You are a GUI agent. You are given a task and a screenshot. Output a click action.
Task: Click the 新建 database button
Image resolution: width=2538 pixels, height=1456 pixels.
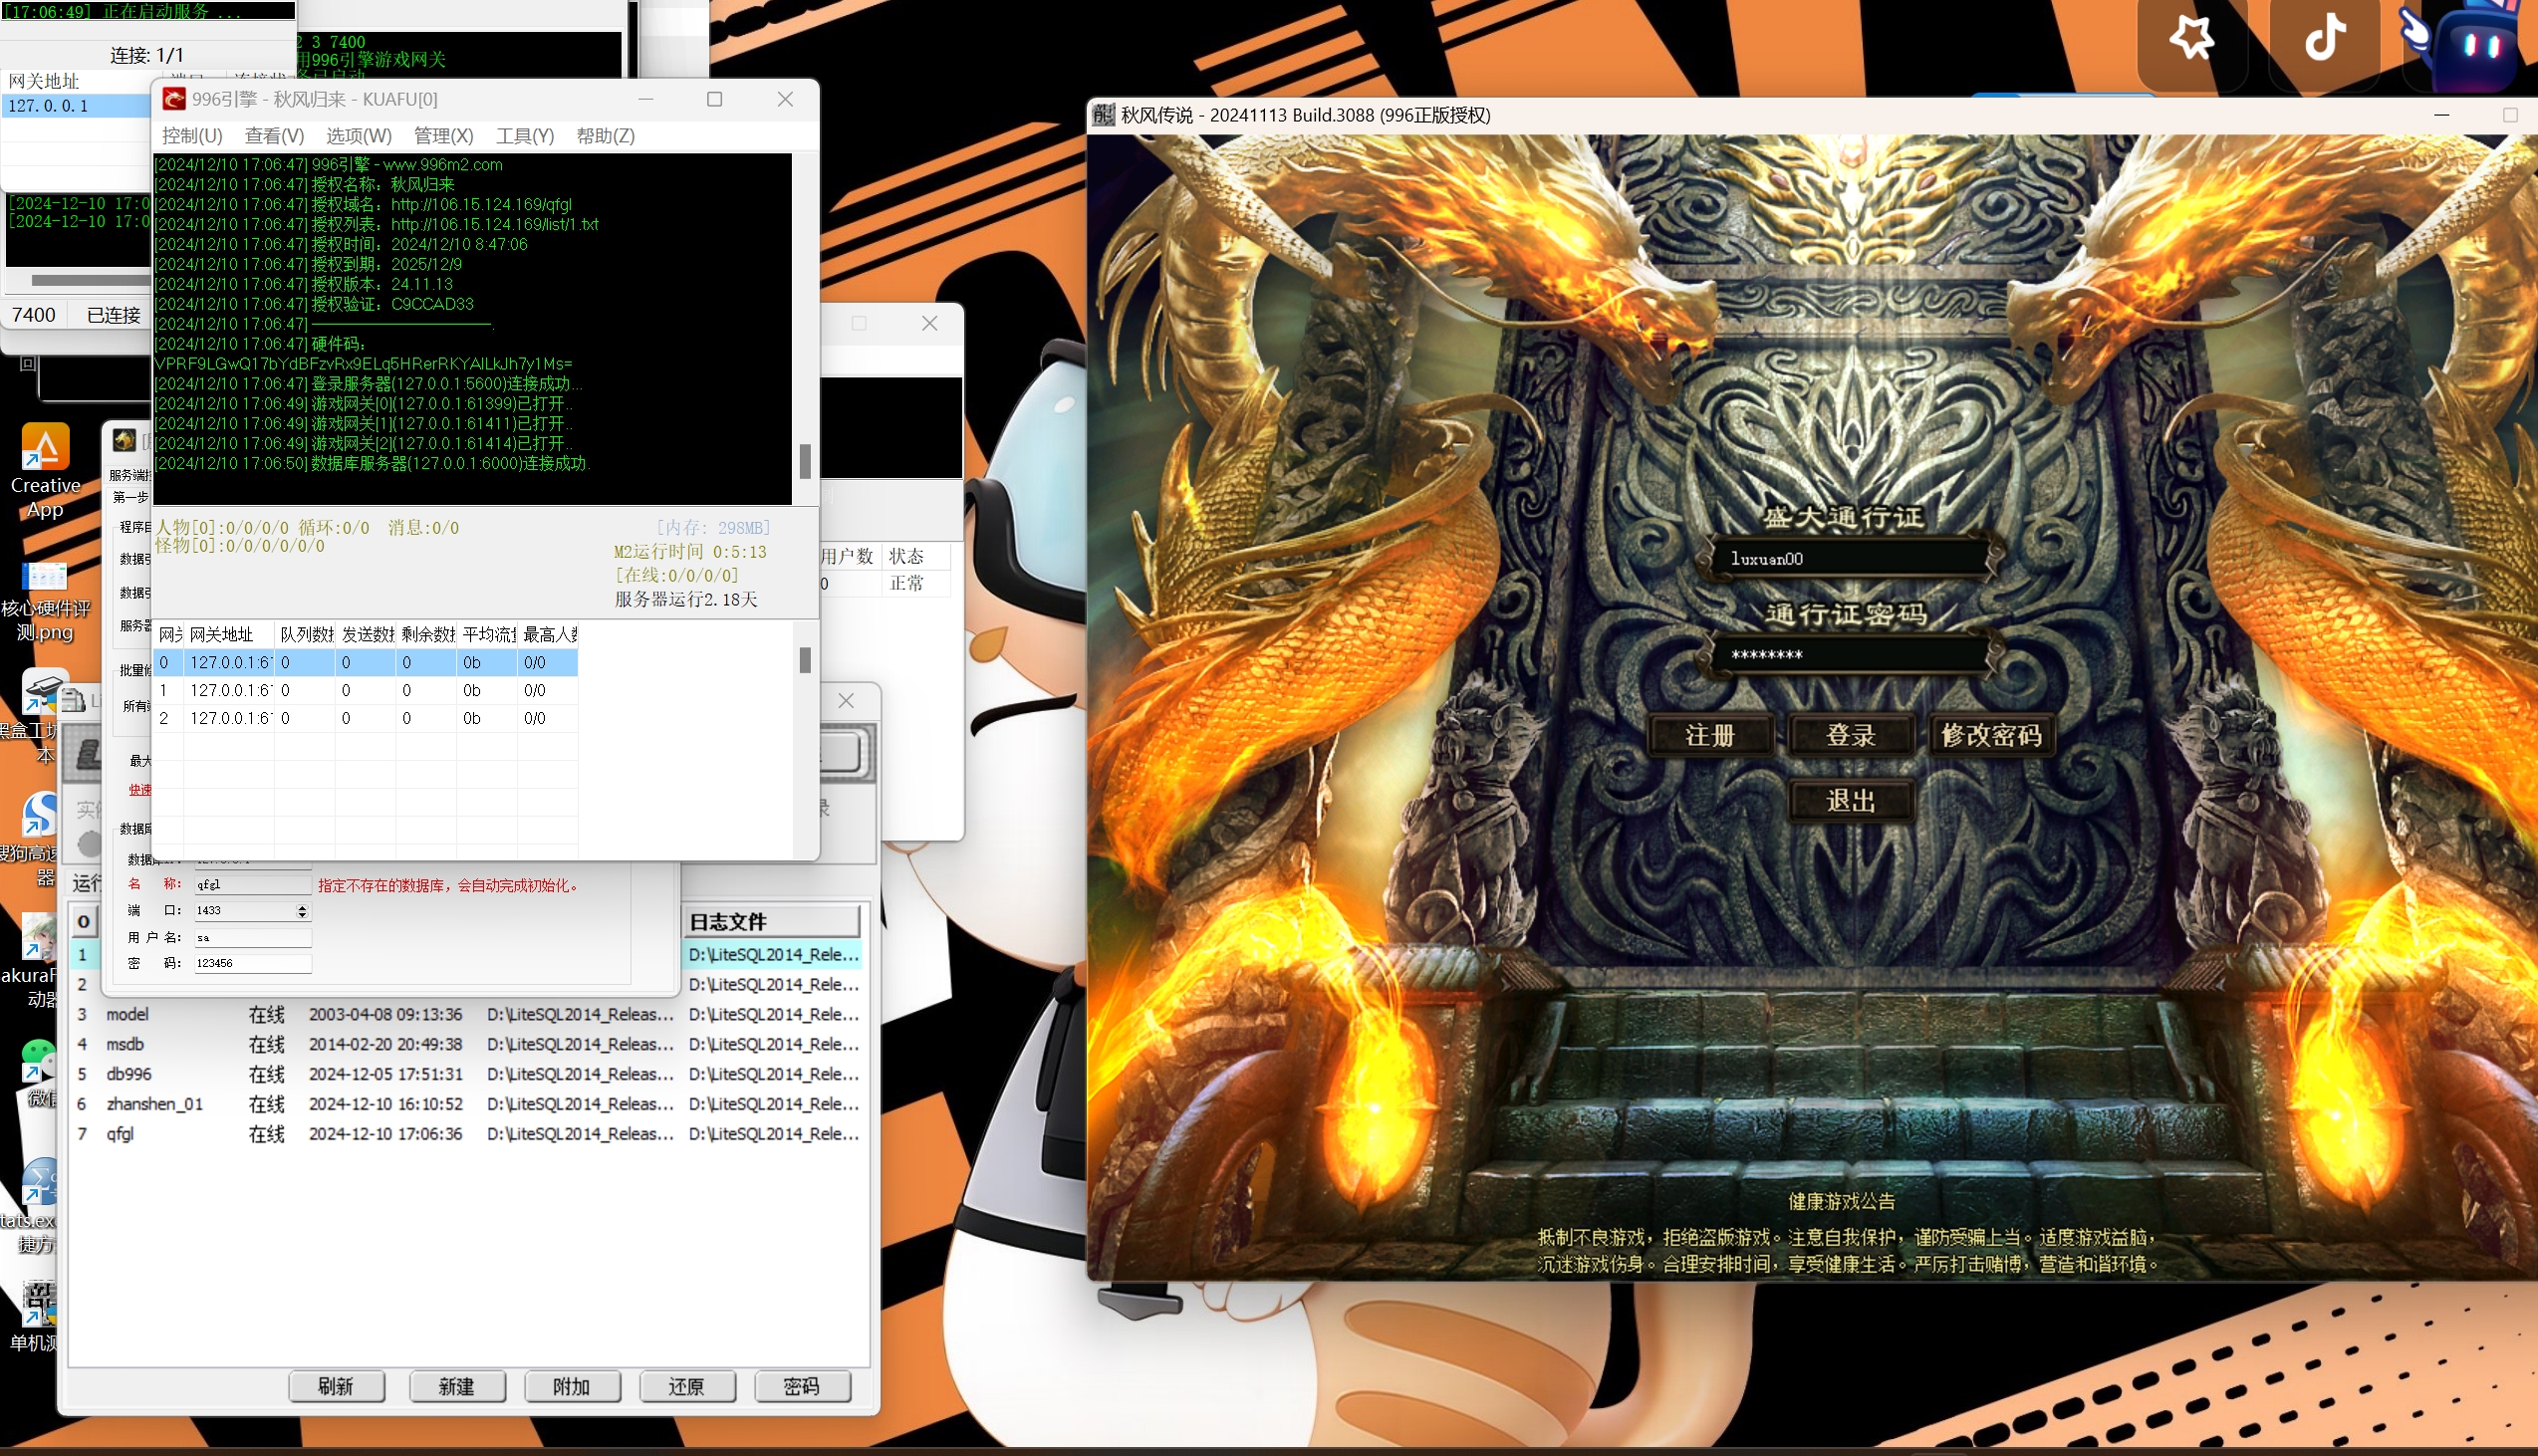[x=457, y=1386]
